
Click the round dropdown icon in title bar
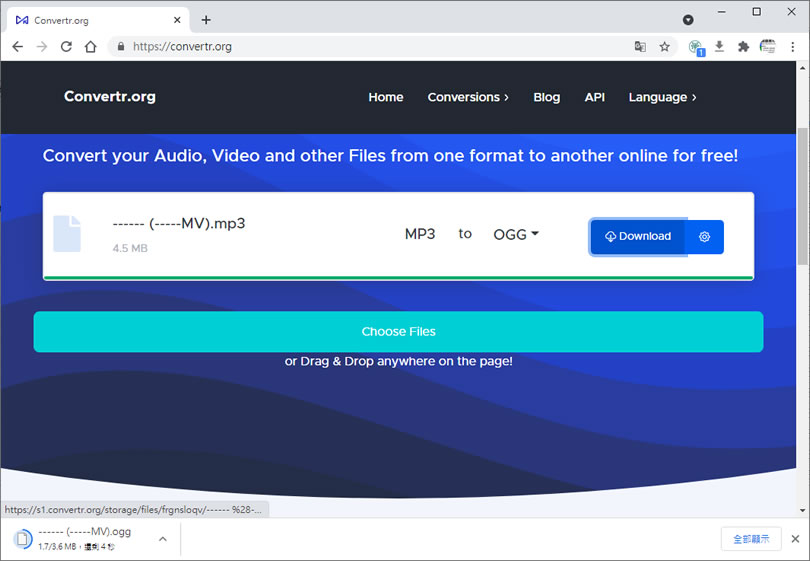click(x=688, y=20)
